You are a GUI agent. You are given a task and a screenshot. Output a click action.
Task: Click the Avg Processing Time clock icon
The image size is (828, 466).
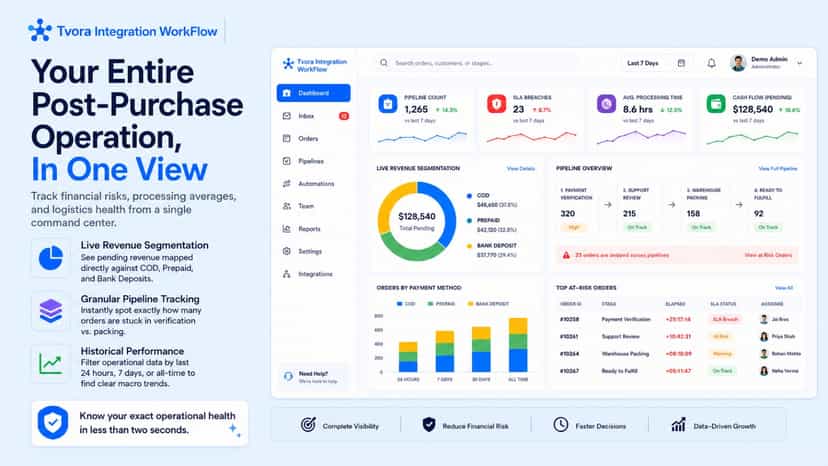click(606, 104)
